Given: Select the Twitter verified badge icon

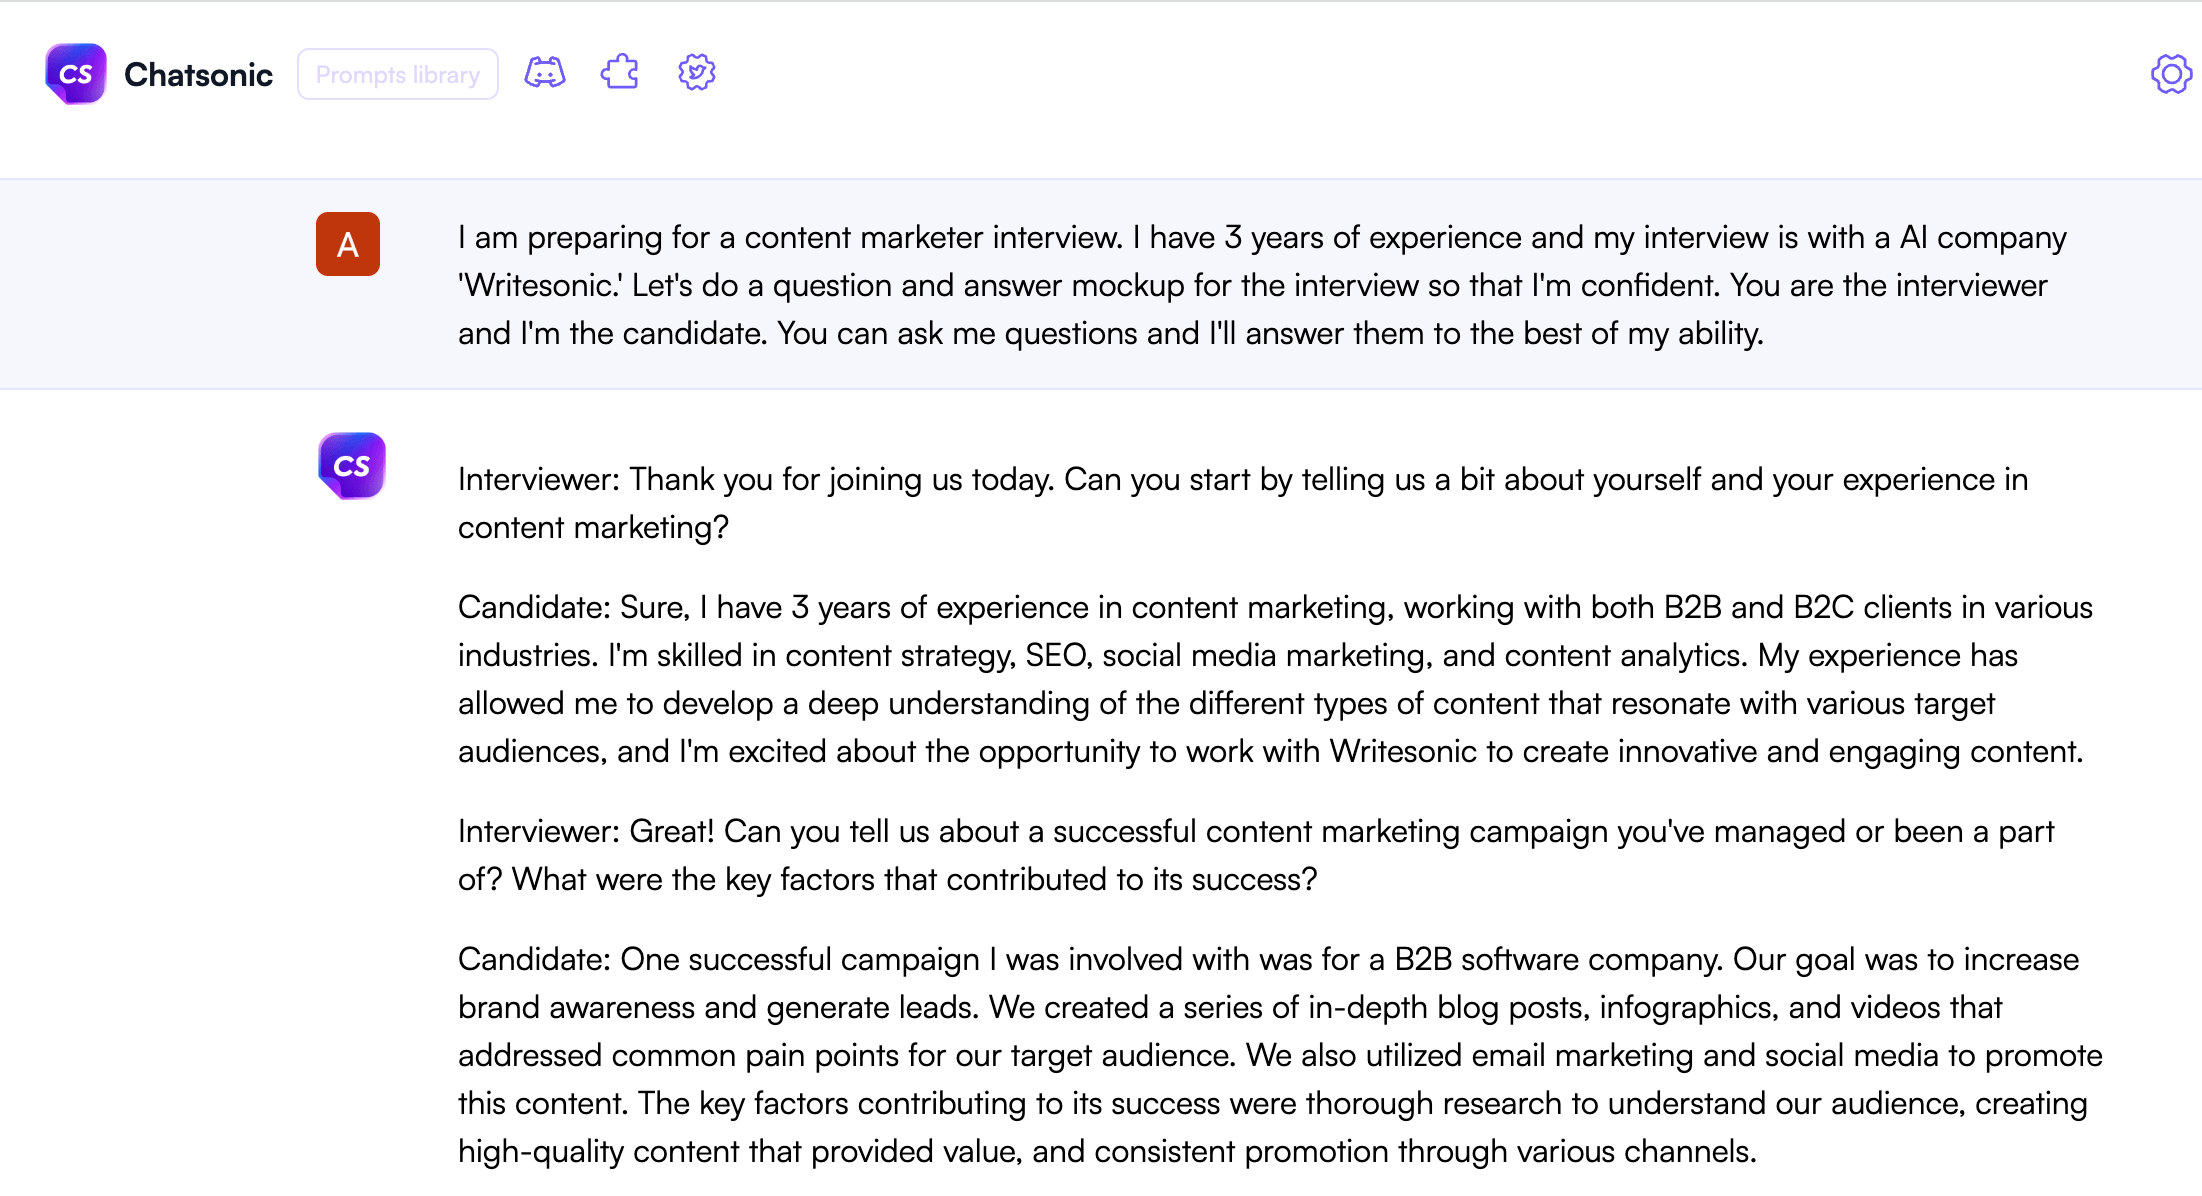Looking at the screenshot, I should tap(696, 72).
